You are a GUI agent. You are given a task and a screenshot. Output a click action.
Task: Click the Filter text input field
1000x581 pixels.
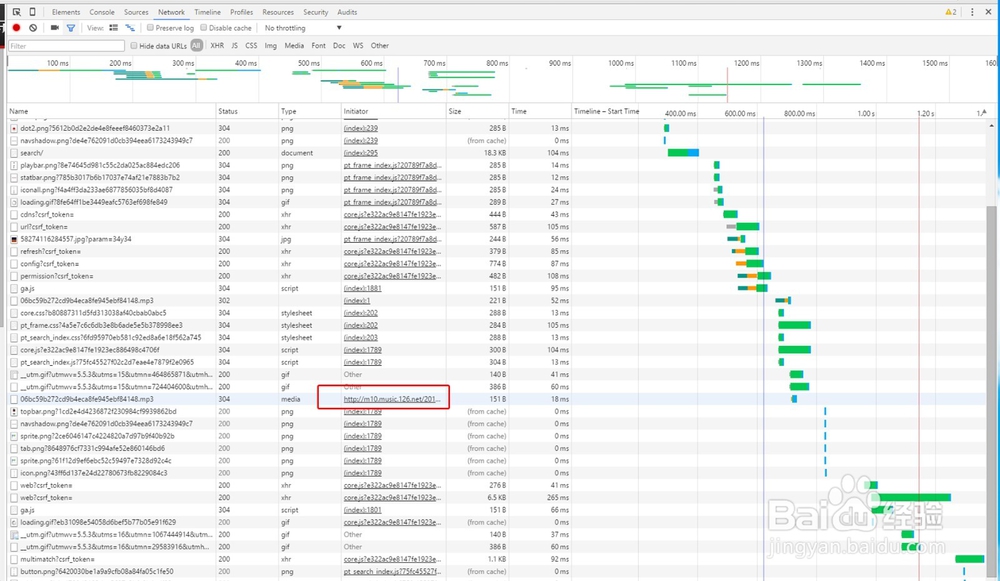pyautogui.click(x=66, y=46)
